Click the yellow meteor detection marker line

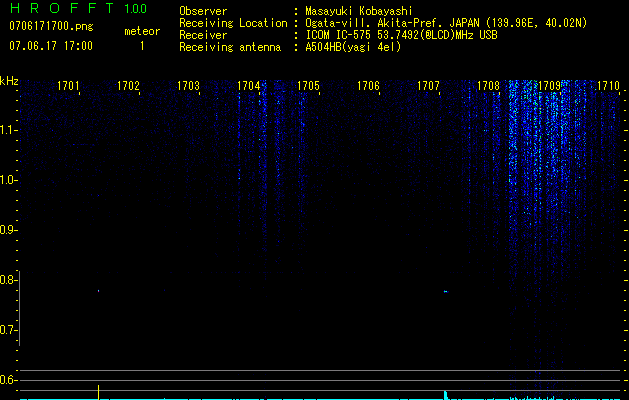(98, 392)
